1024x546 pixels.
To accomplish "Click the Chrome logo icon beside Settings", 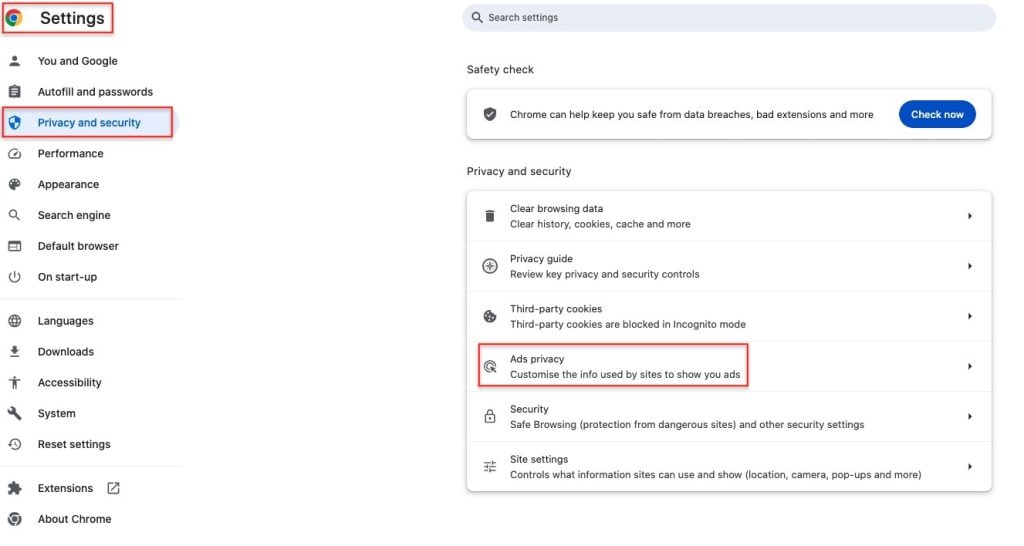I will [x=14, y=18].
